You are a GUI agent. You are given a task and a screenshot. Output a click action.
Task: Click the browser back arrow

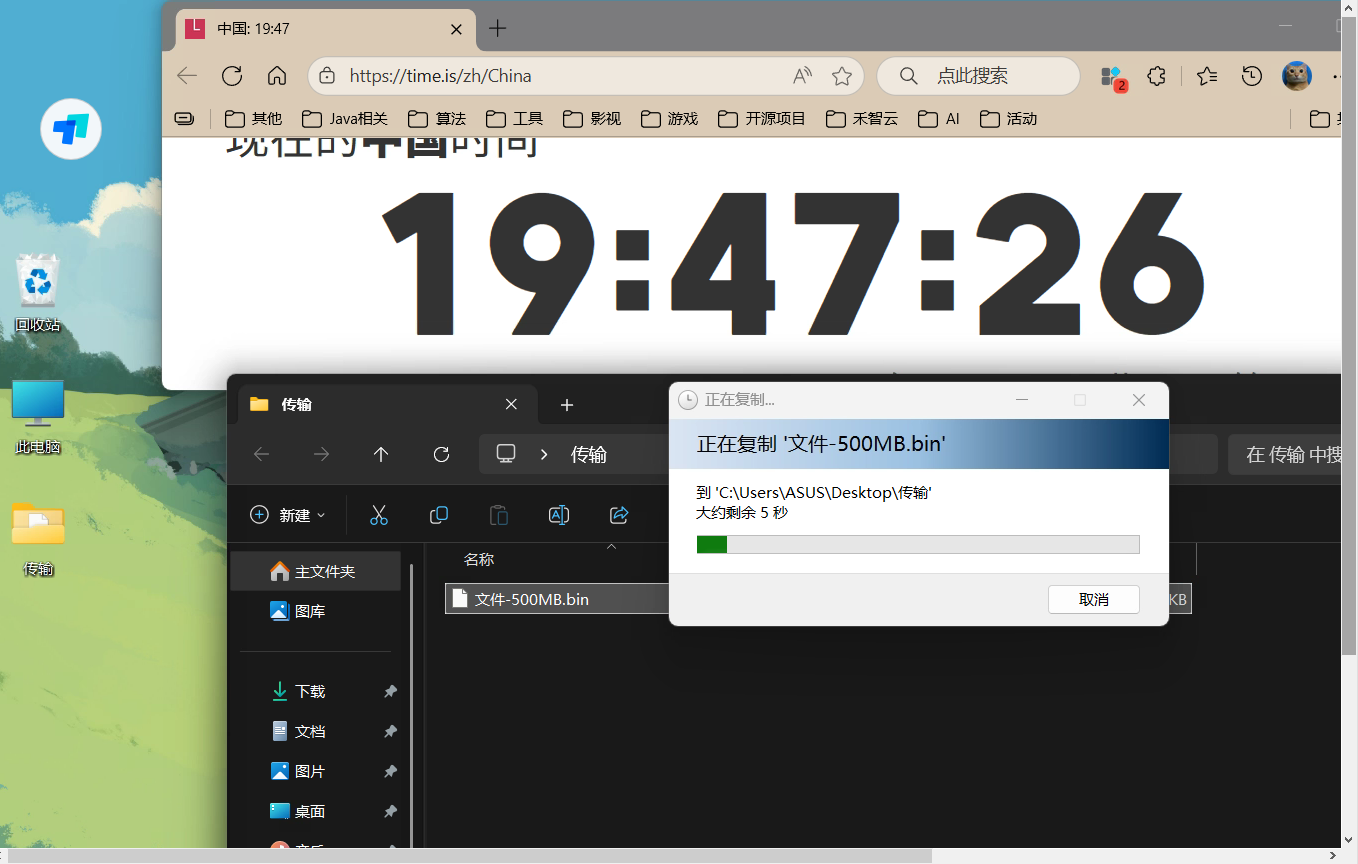(x=187, y=76)
